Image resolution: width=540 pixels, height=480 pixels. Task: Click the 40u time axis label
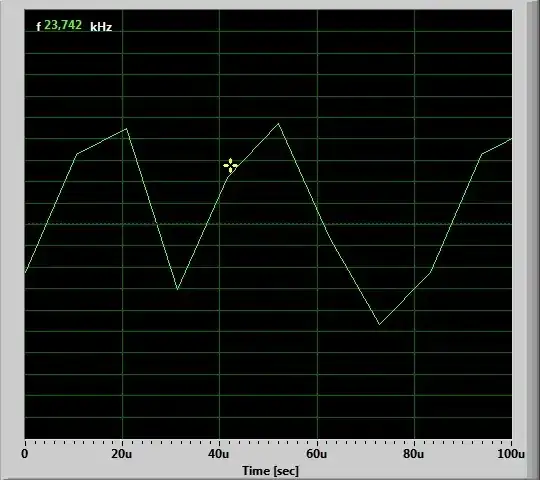point(218,454)
